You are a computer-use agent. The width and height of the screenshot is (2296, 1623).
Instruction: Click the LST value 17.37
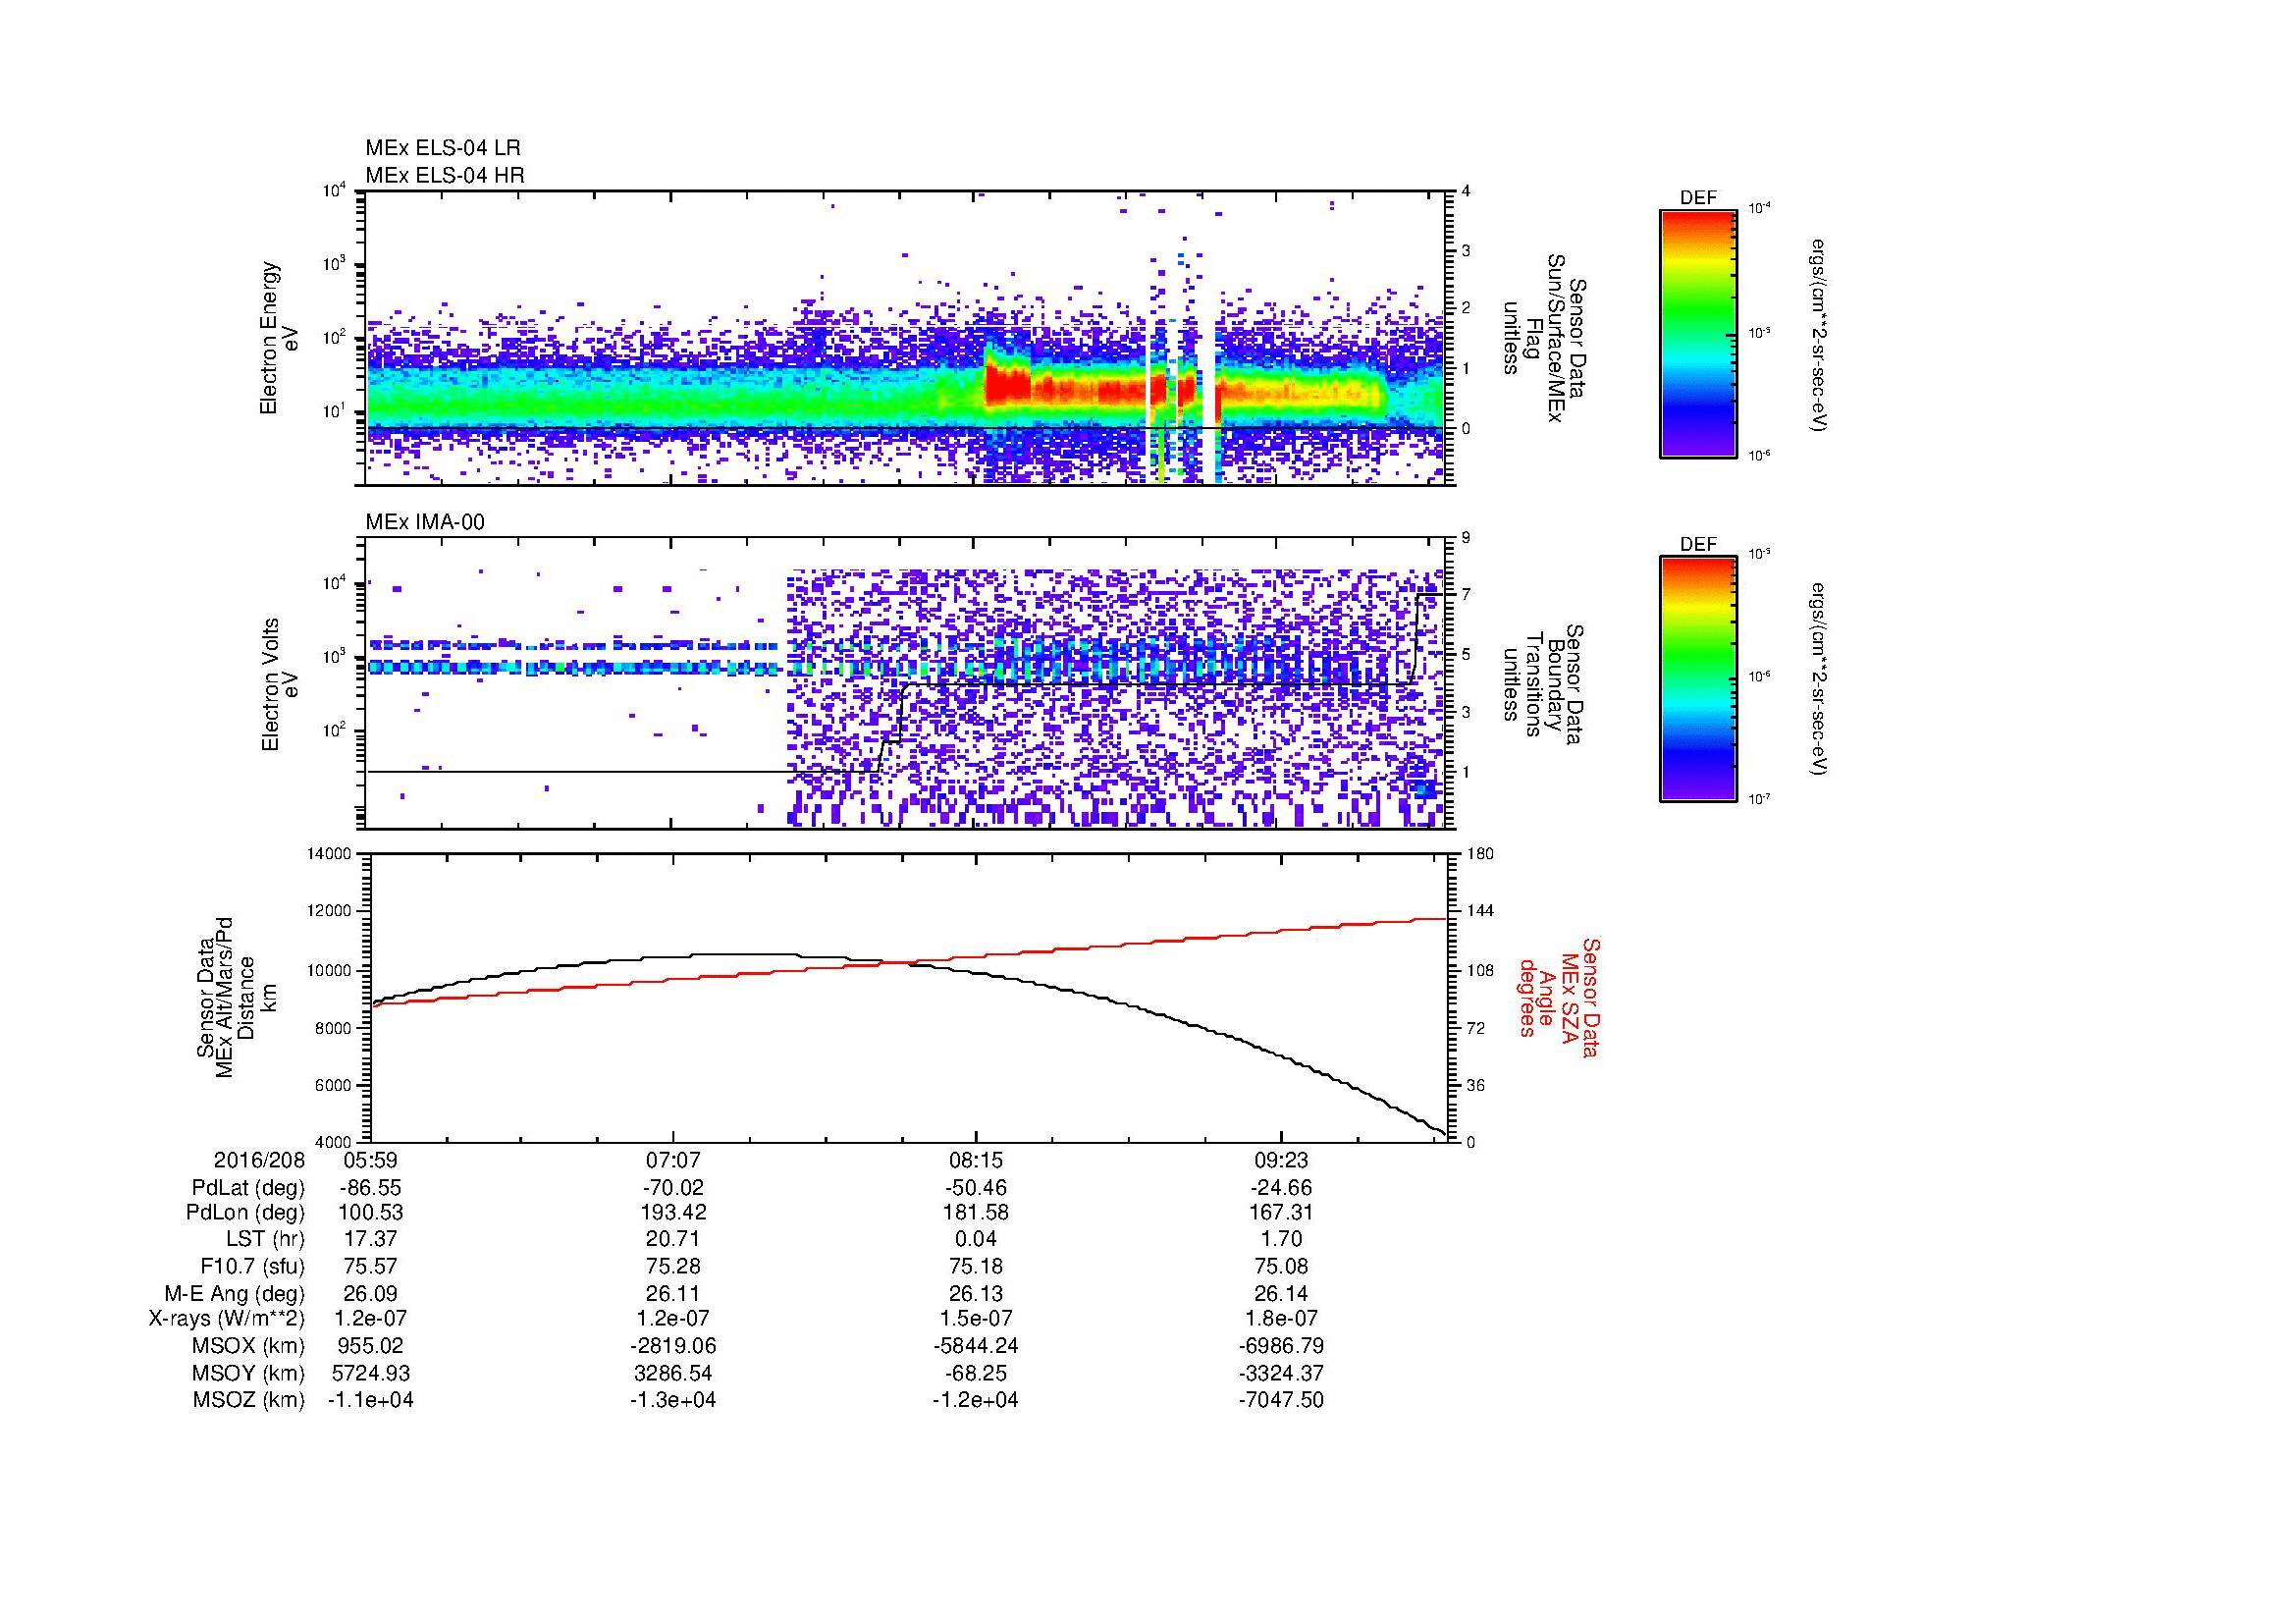370,1240
